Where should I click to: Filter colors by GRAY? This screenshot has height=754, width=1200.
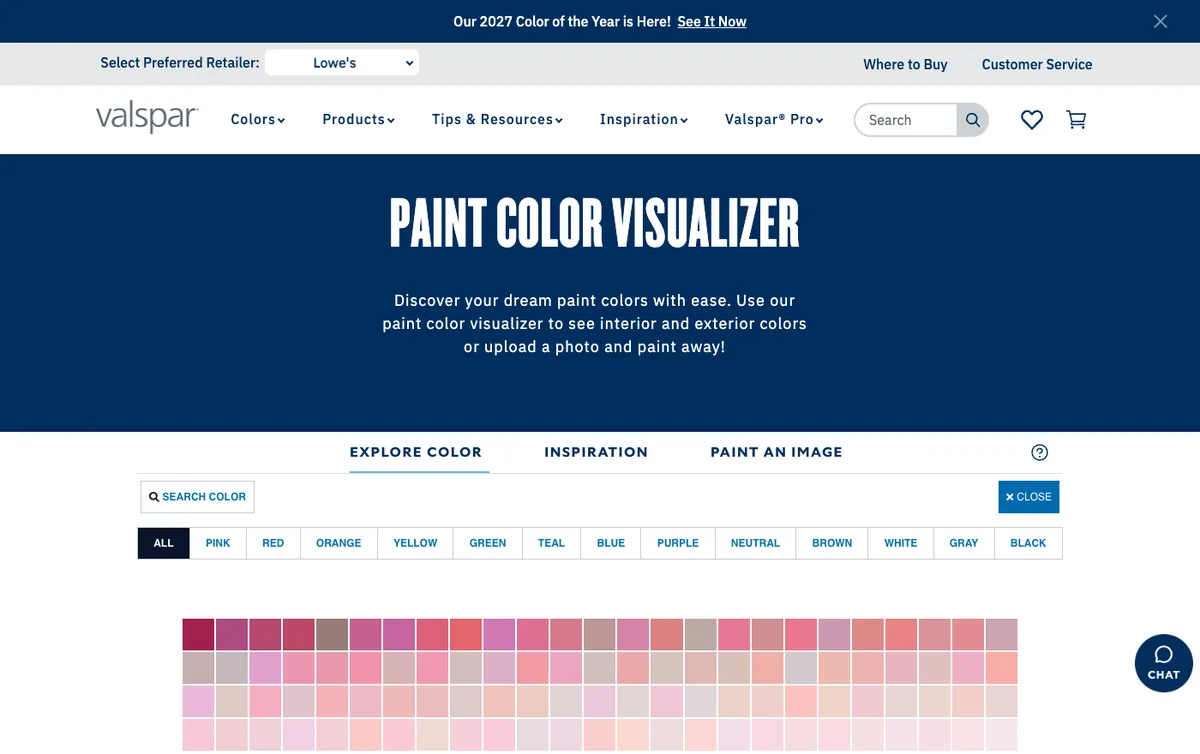(x=964, y=543)
